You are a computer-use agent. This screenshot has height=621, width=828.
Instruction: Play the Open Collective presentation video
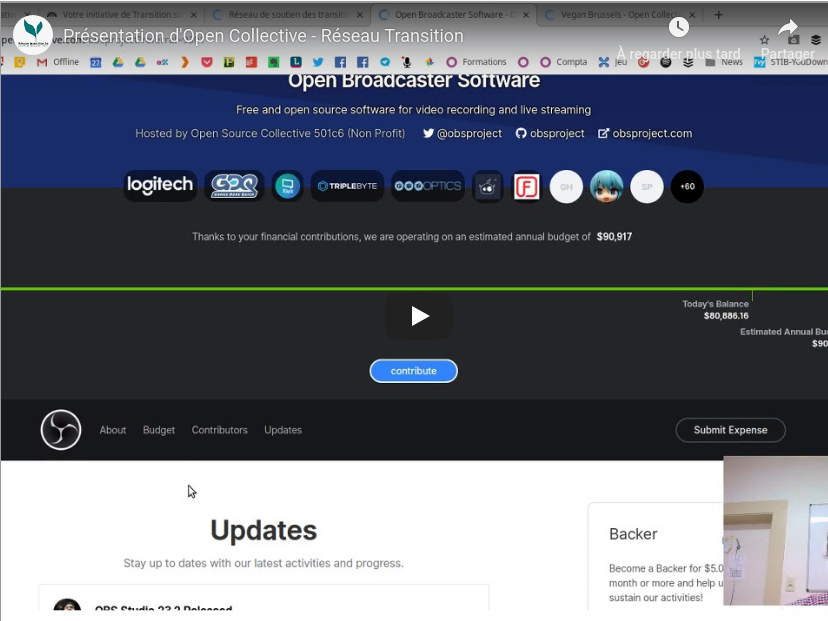click(x=419, y=316)
